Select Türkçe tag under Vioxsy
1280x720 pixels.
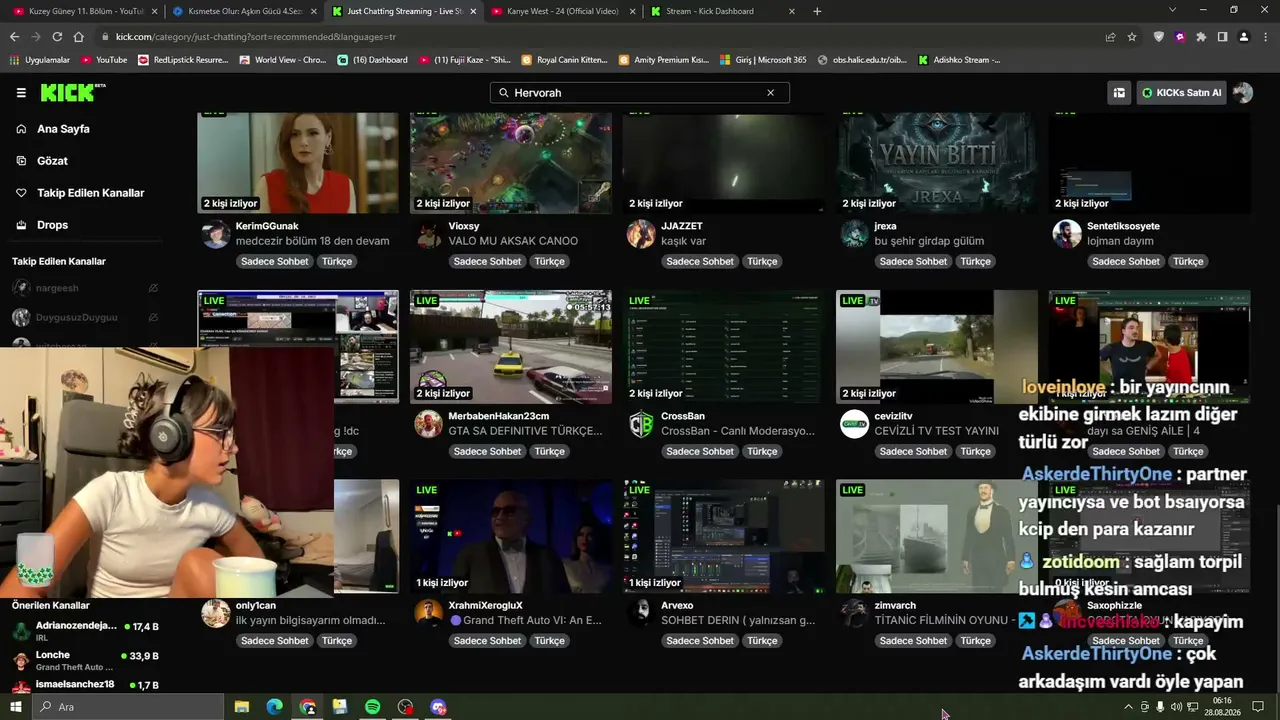pyautogui.click(x=549, y=261)
